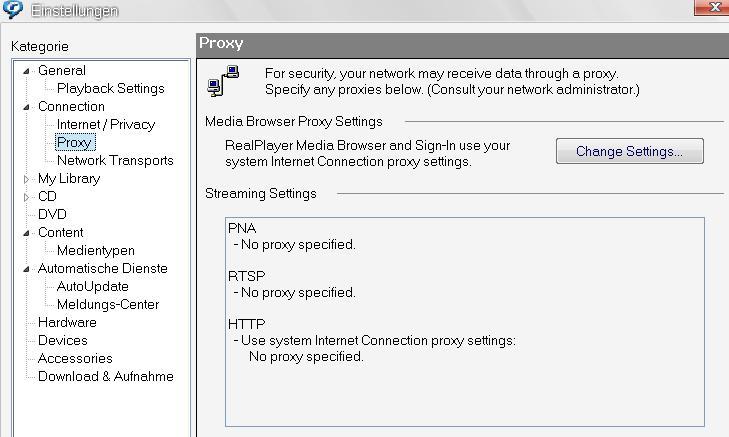The height and width of the screenshot is (437, 729).
Task: Open Meldungs-Center settings
Action: (x=108, y=305)
